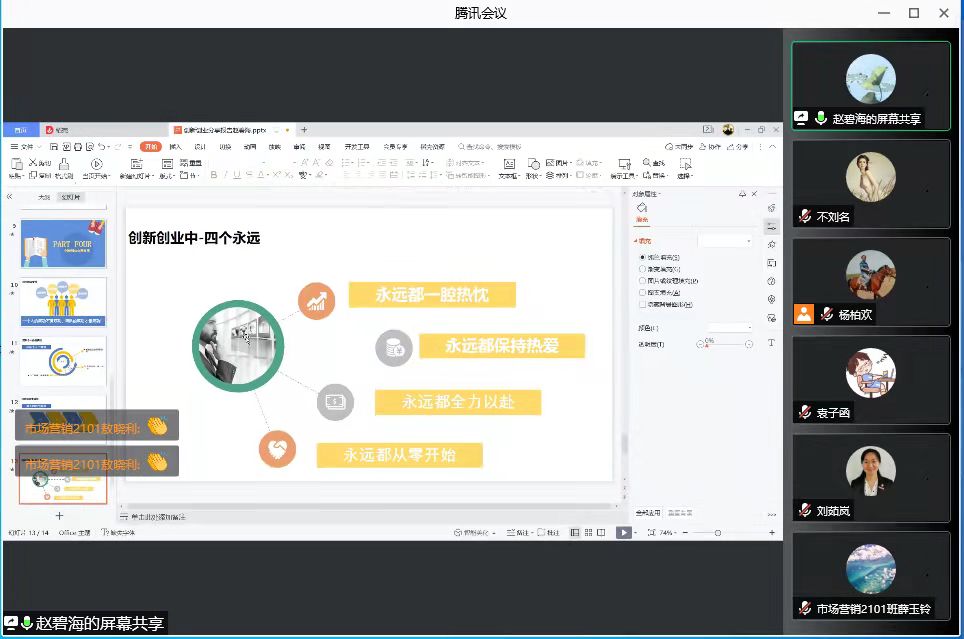
Task: Open the color (颜色) dropdown
Action: tap(731, 327)
